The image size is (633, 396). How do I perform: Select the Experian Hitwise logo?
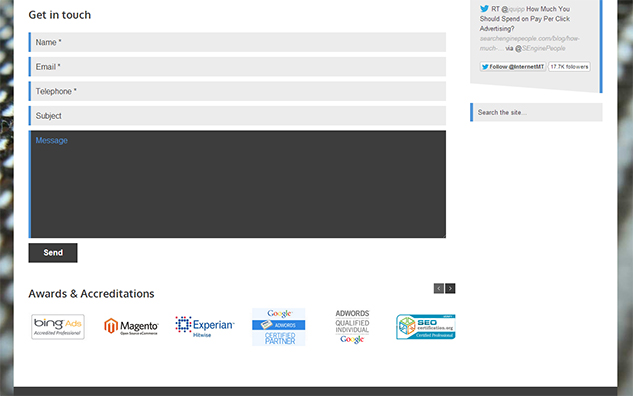point(205,327)
